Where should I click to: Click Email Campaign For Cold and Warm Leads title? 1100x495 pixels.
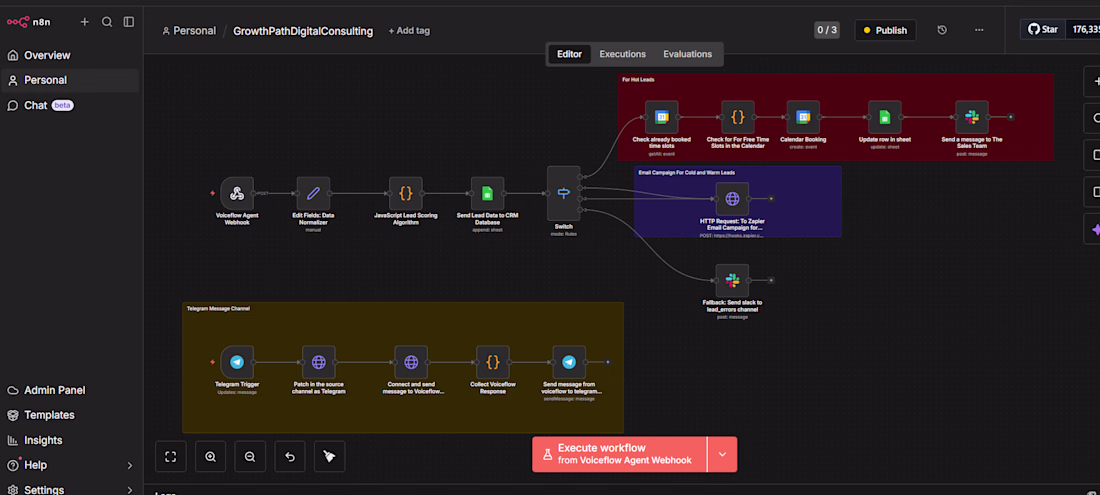tap(687, 172)
